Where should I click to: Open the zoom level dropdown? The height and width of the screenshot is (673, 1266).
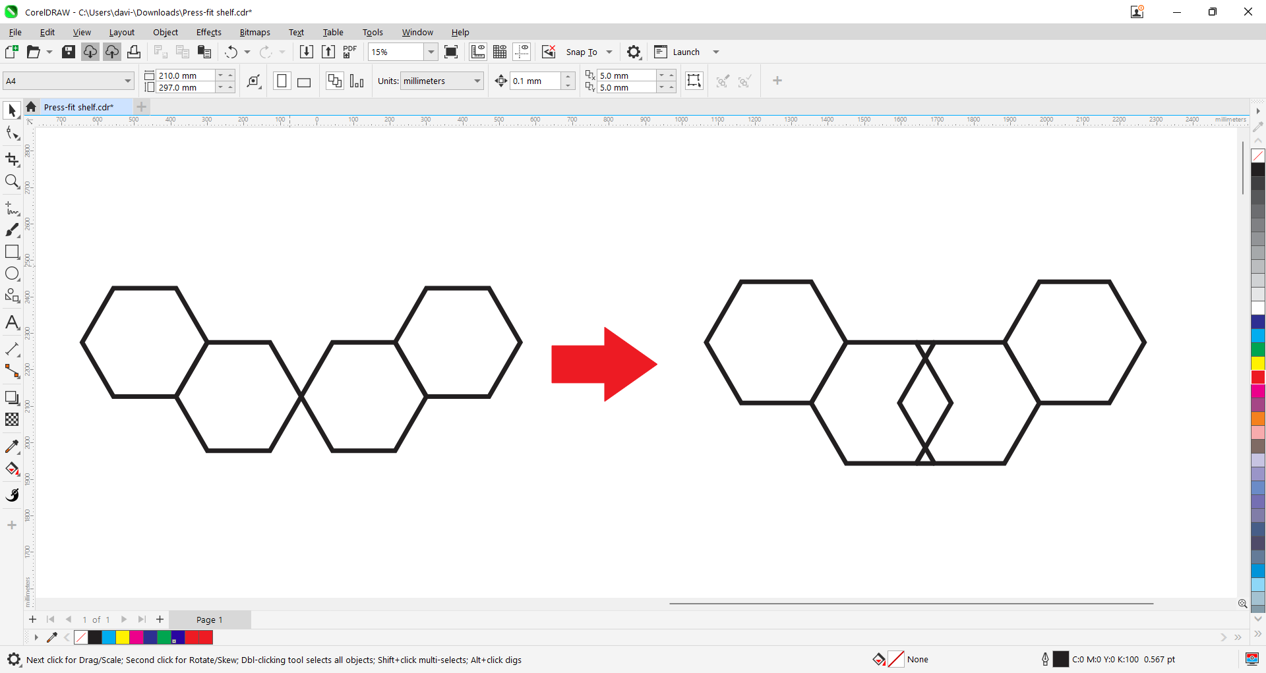431,52
